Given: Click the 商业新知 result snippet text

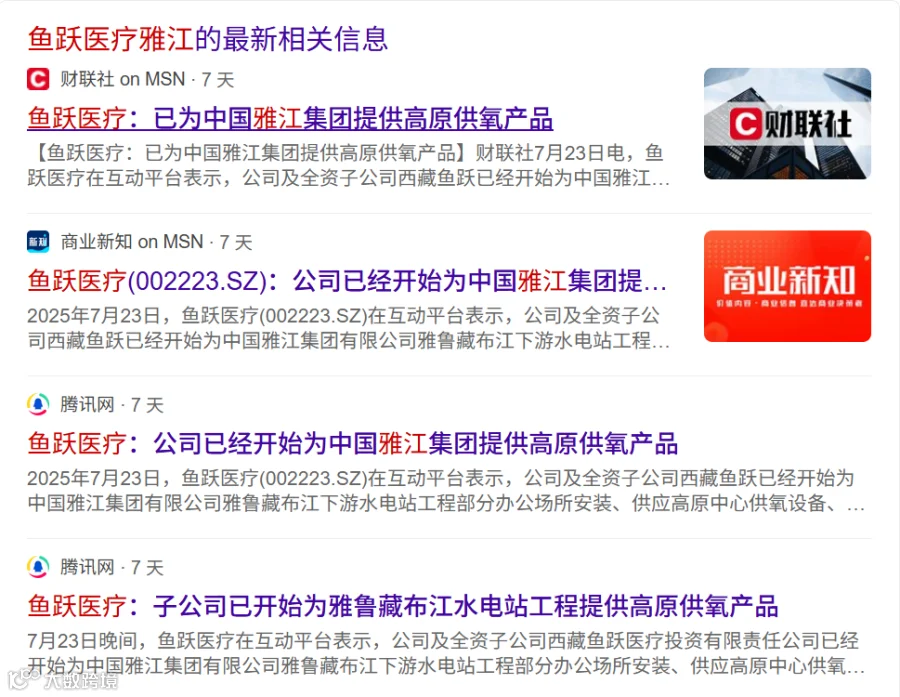Looking at the screenshot, I should point(348,328).
